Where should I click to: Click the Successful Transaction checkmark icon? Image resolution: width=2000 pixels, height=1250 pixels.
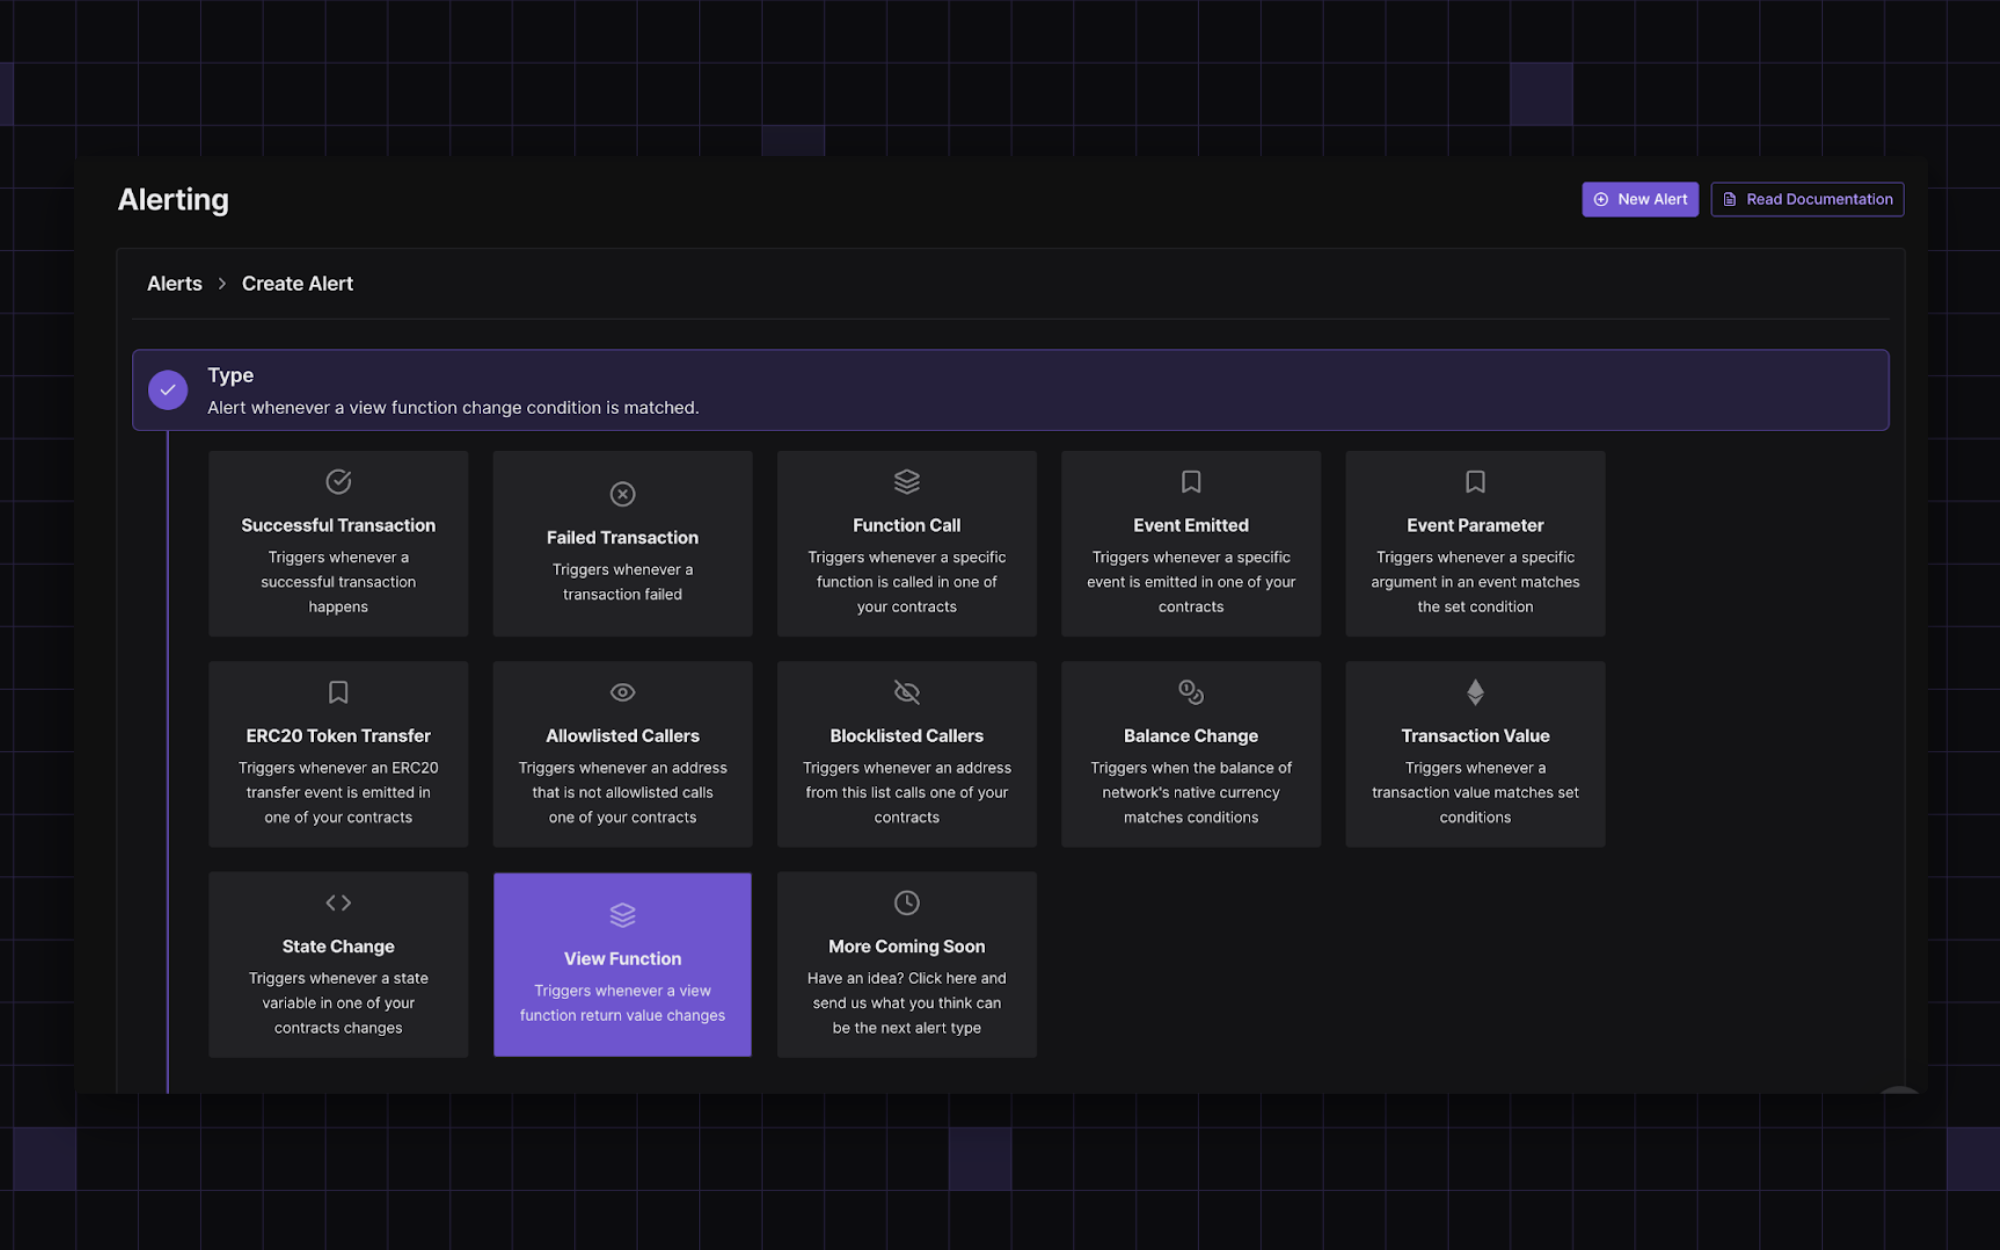(x=338, y=481)
